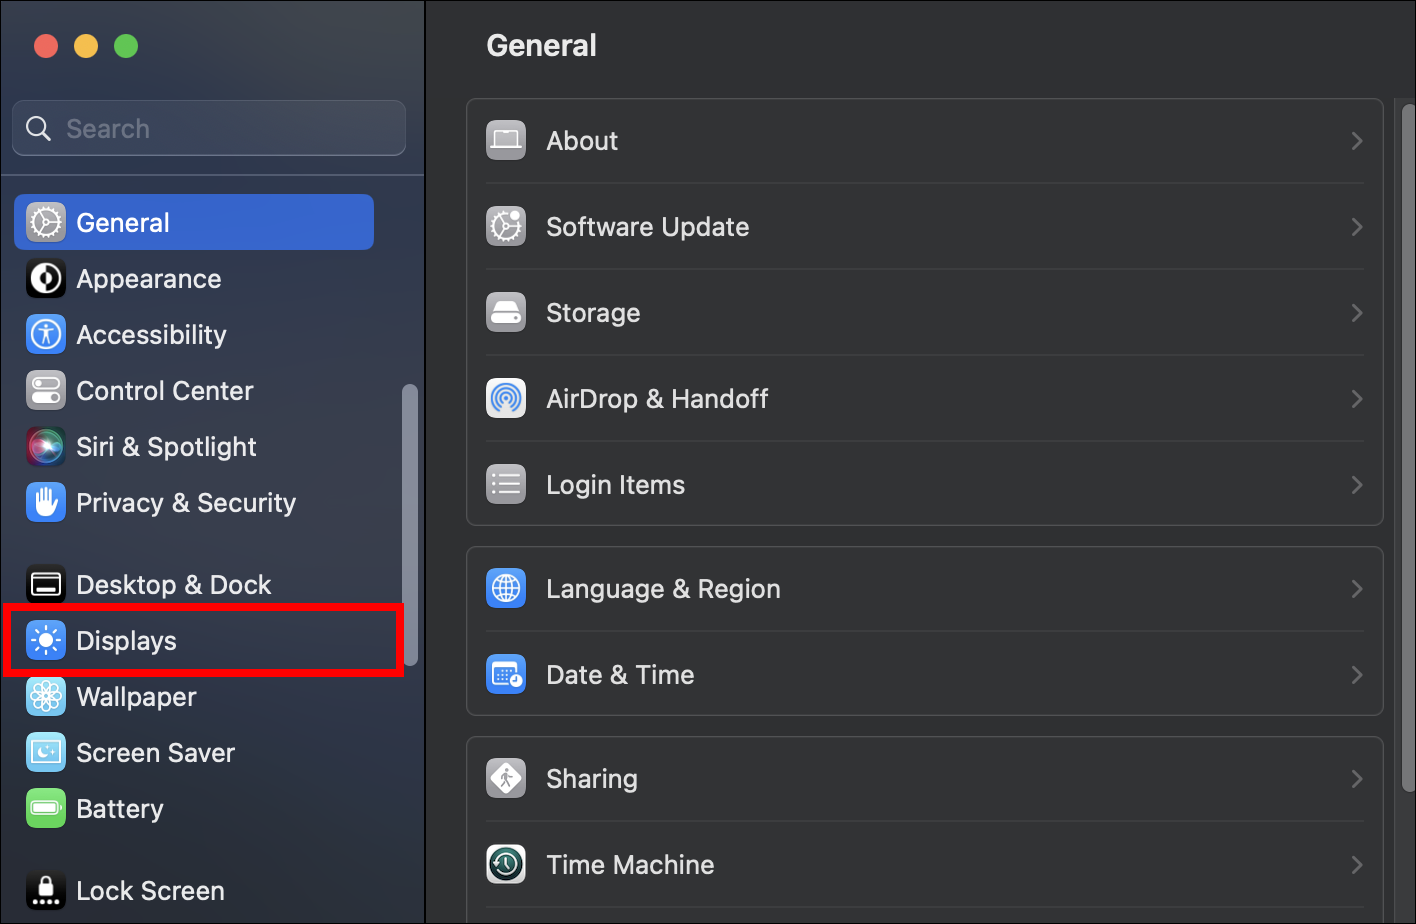Click the sidebar vertical scrollbar
This screenshot has height=924, width=1416.
(409, 525)
